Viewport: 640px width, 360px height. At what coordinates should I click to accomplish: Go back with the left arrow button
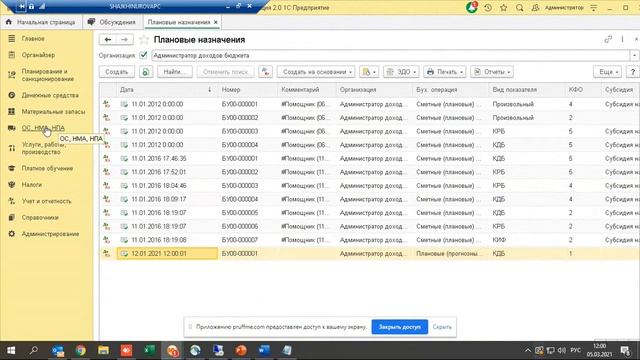pos(108,40)
